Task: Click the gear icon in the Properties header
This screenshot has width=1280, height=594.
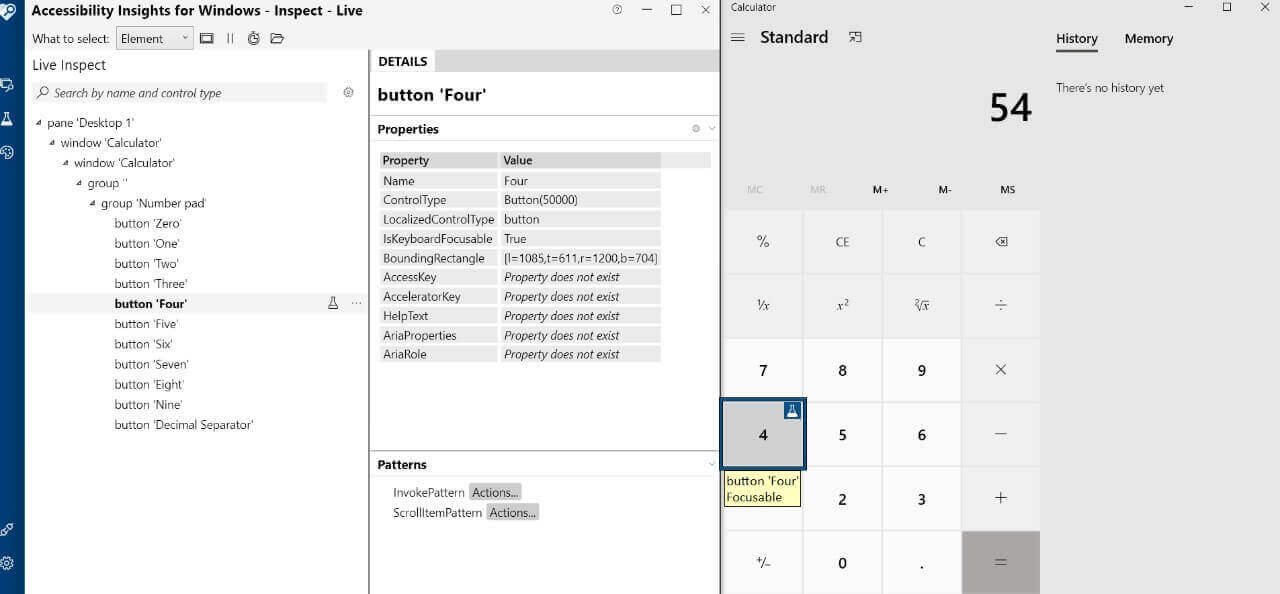Action: pos(697,128)
